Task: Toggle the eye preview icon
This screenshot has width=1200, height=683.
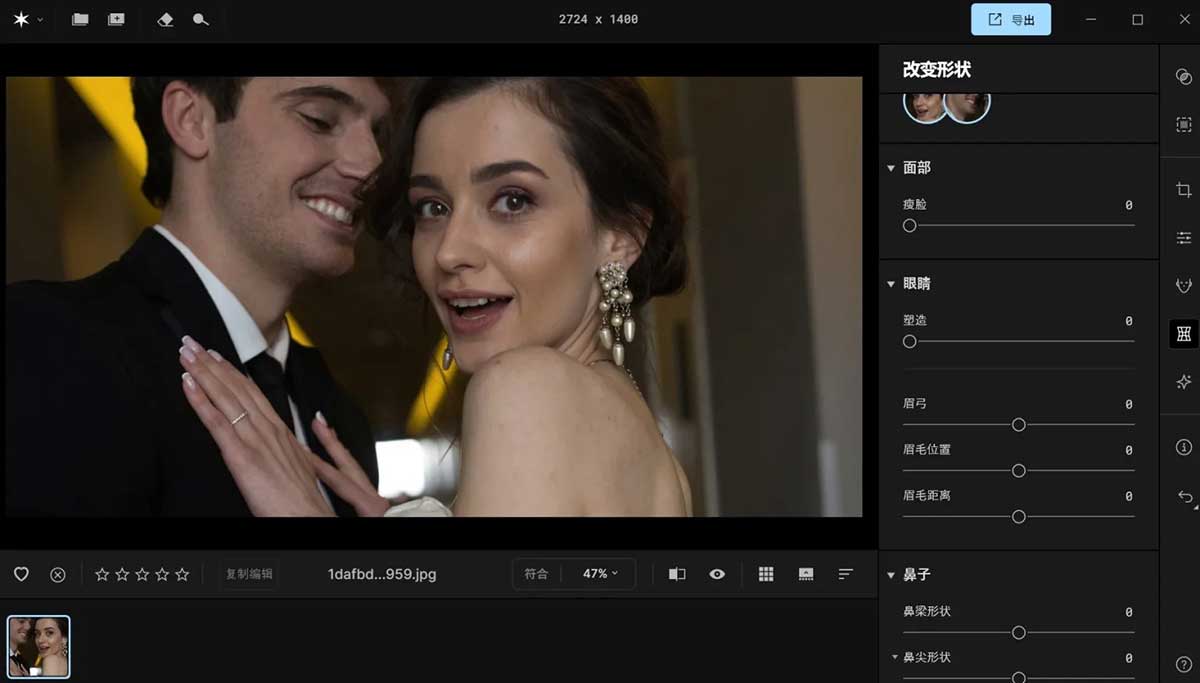Action: pos(717,574)
